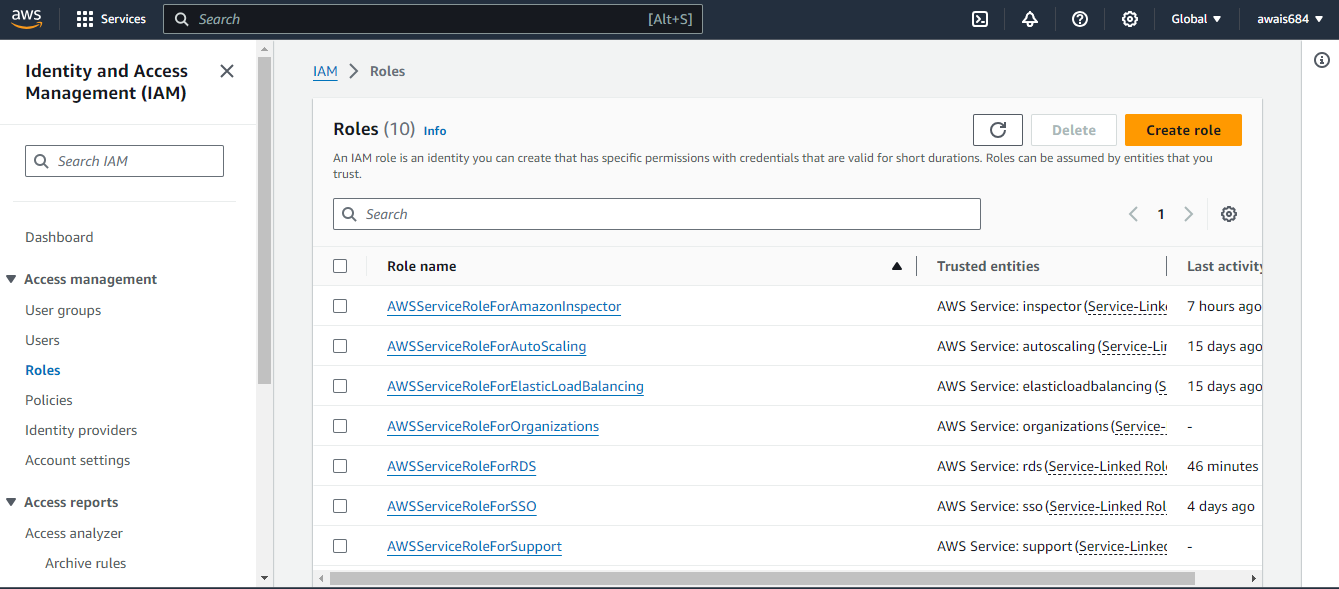Open the AWS support help icon
The image size is (1339, 589).
[x=1080, y=19]
